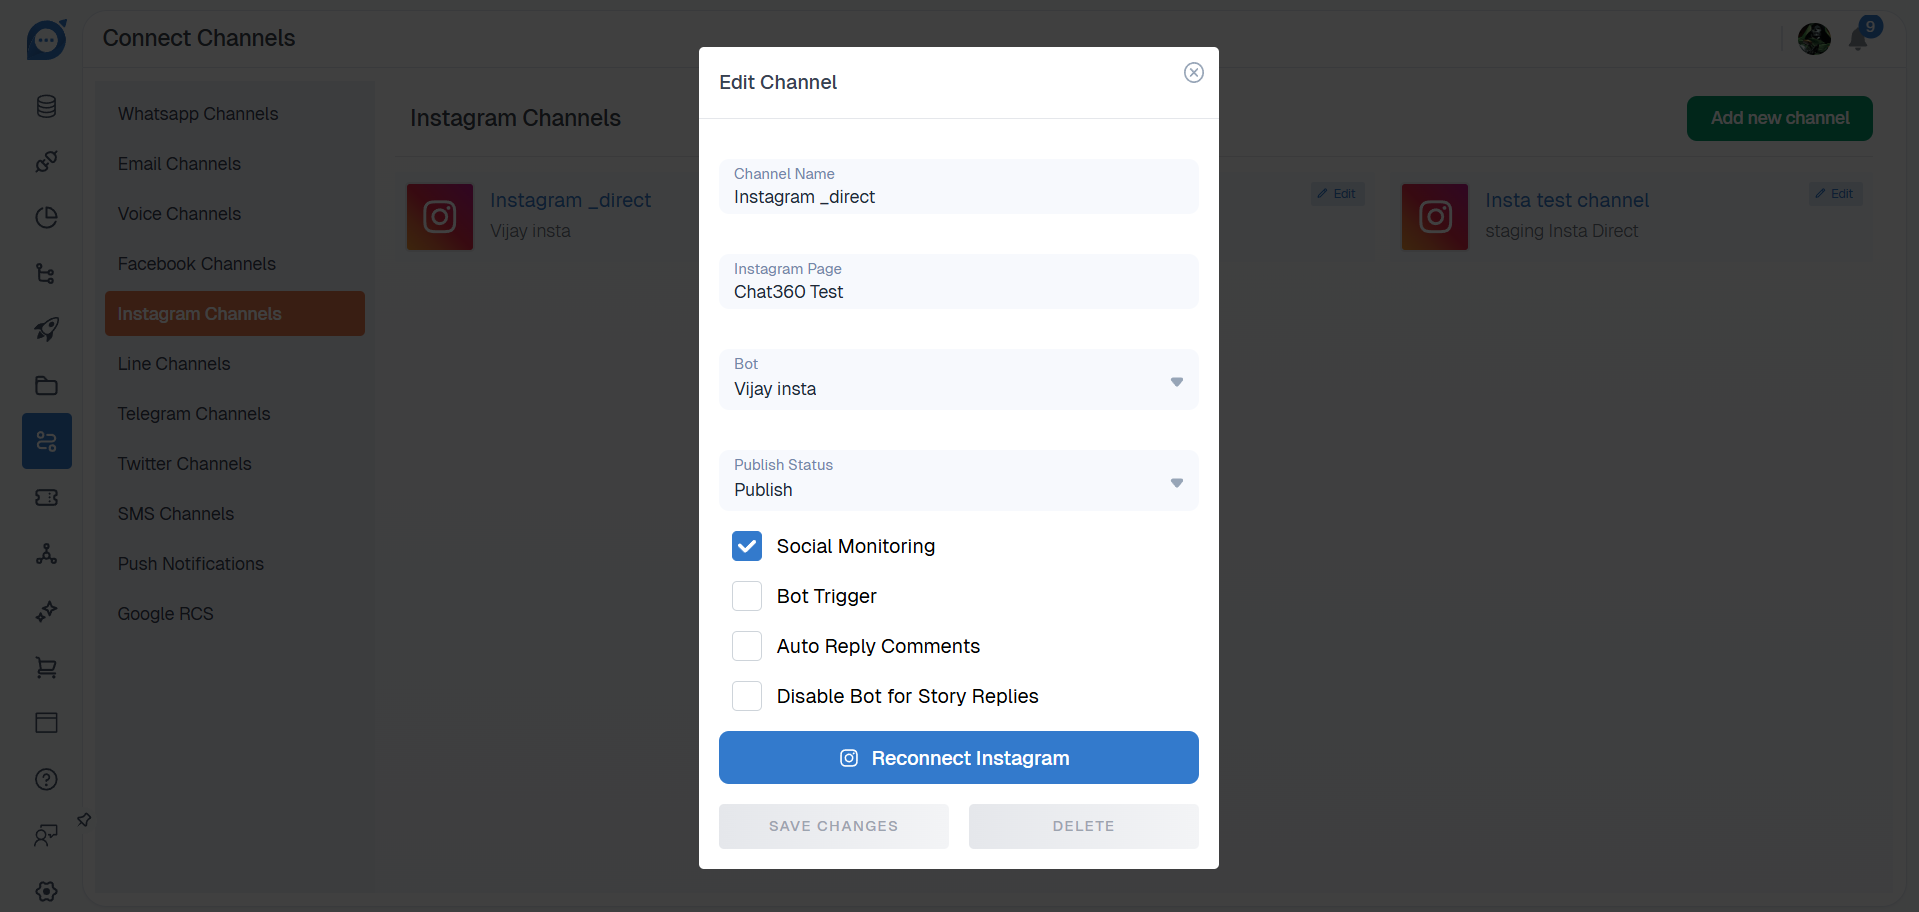Open the sparkle AI icon in sidebar
The height and width of the screenshot is (912, 1919).
pos(46,611)
